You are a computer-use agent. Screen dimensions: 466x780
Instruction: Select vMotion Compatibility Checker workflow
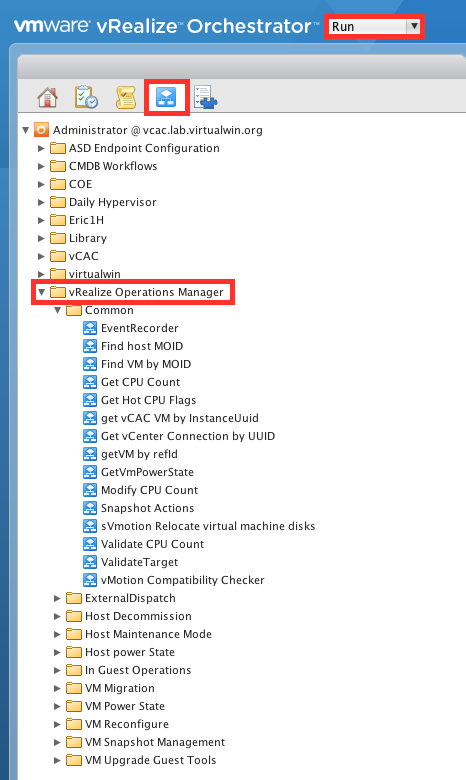click(x=183, y=580)
